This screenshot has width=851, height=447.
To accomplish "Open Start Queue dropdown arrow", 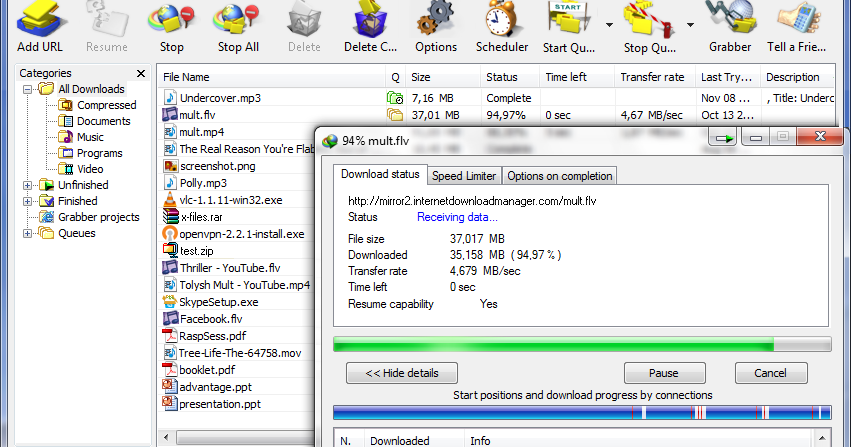I will pyautogui.click(x=609, y=24).
